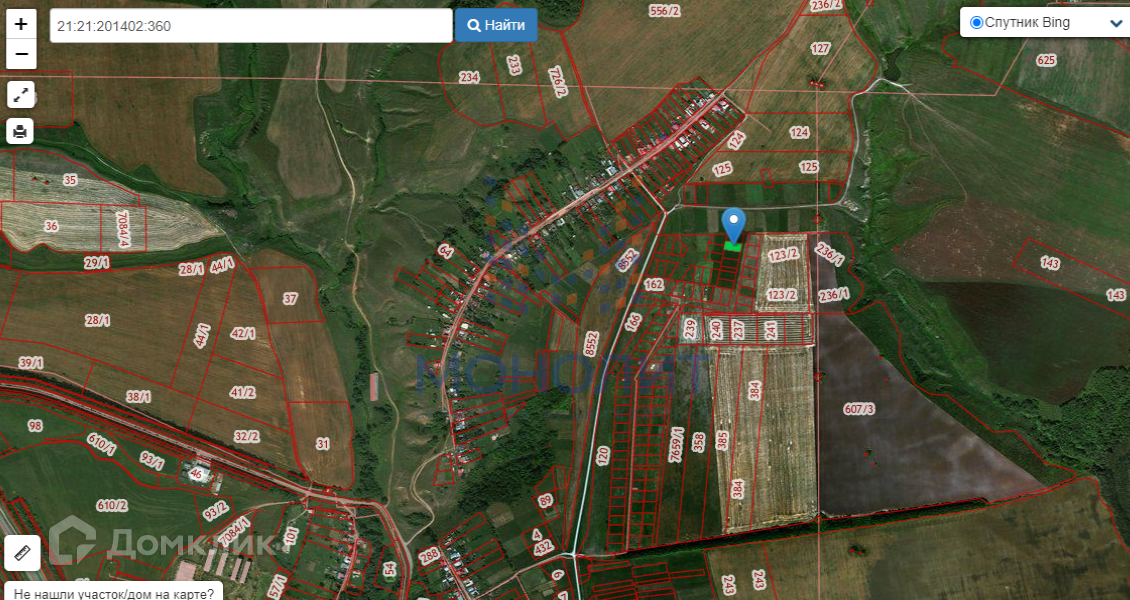The width and height of the screenshot is (1130, 600).
Task: Click parcel label 93/2
Action: [x=215, y=511]
